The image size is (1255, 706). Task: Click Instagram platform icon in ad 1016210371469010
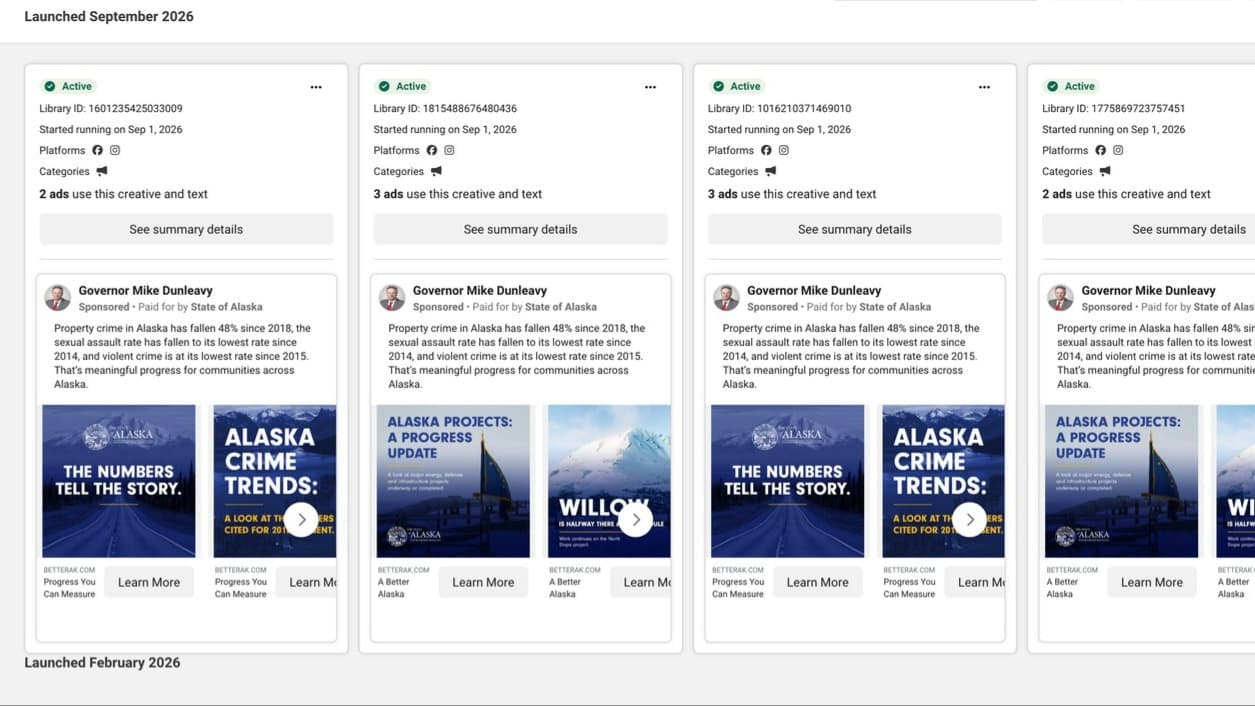pos(783,150)
